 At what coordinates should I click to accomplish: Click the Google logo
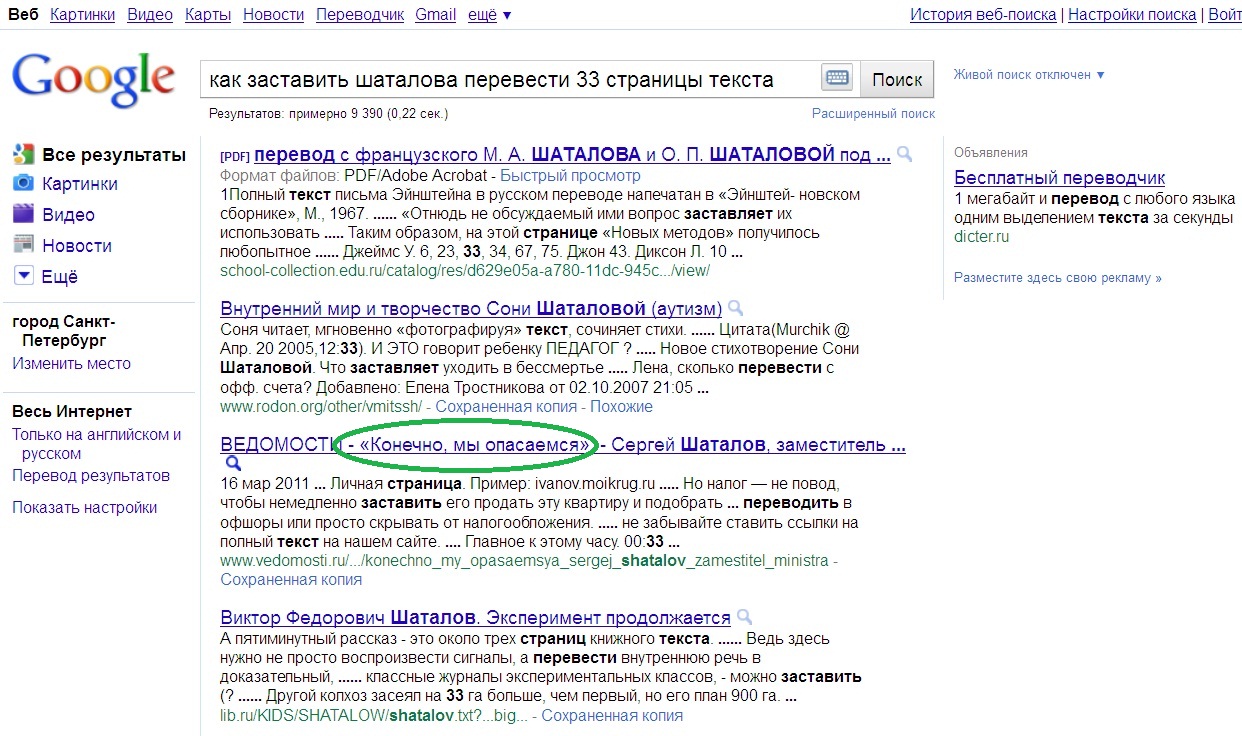coord(94,80)
